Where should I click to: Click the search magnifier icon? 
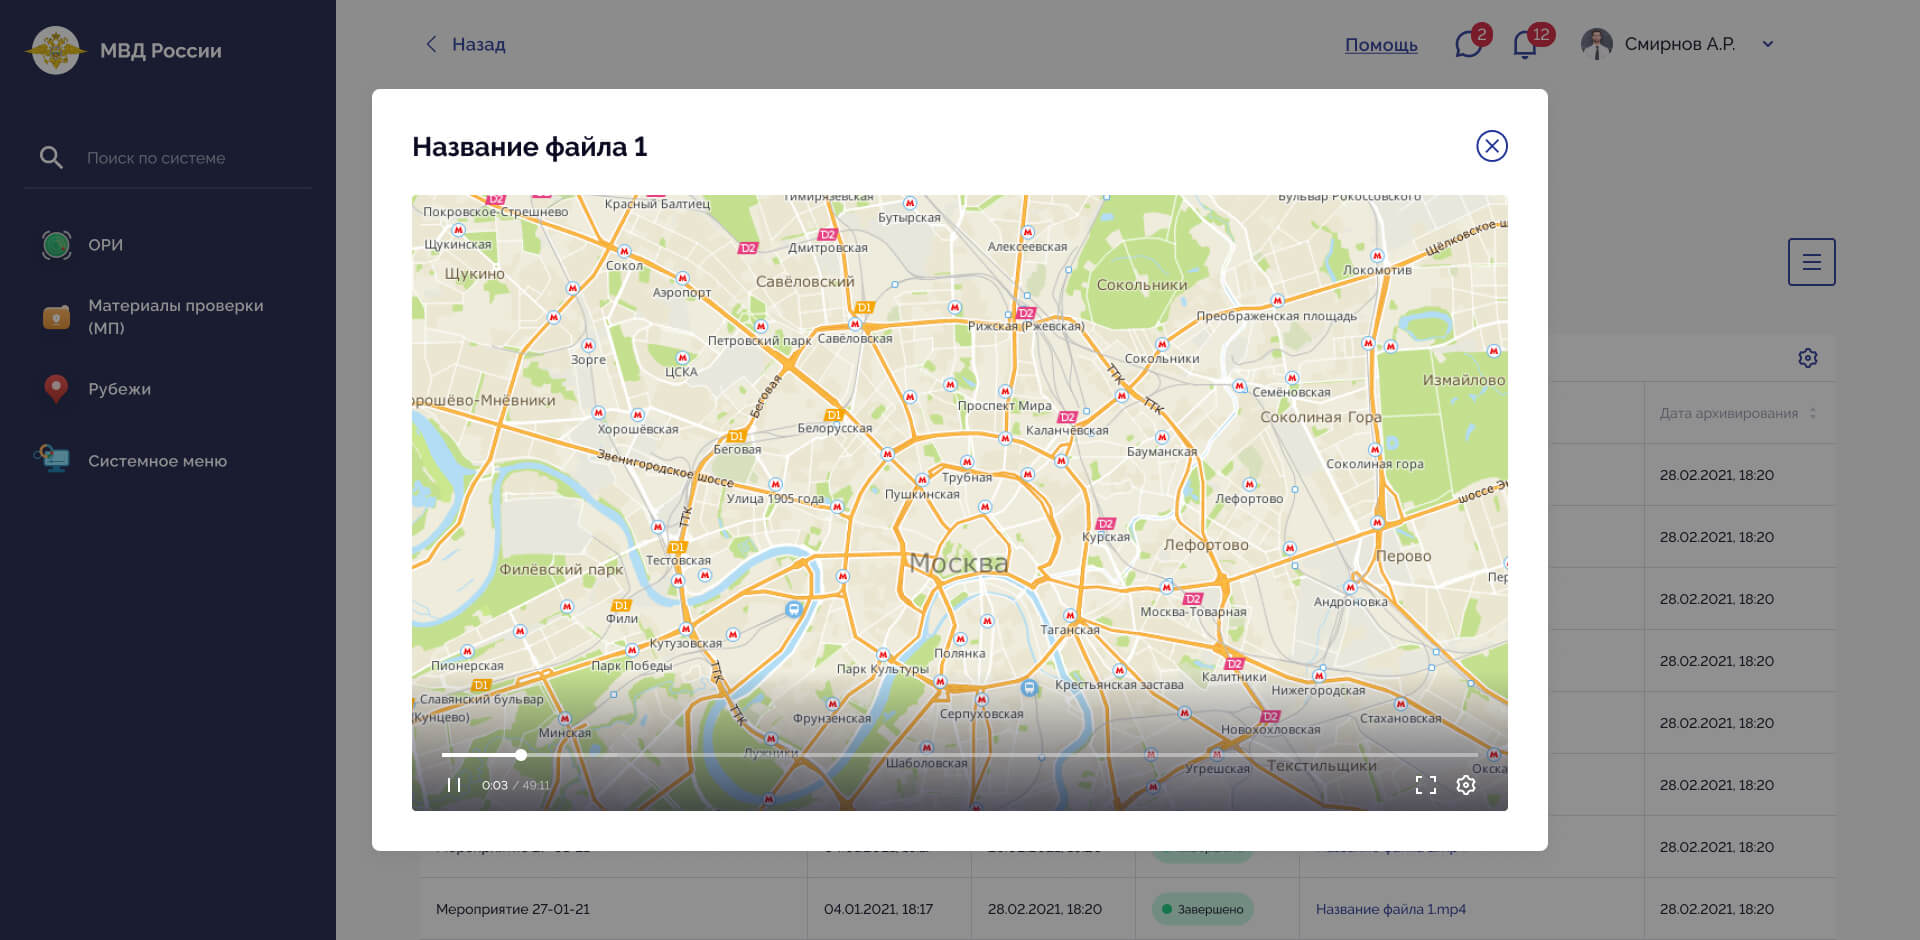pyautogui.click(x=51, y=157)
